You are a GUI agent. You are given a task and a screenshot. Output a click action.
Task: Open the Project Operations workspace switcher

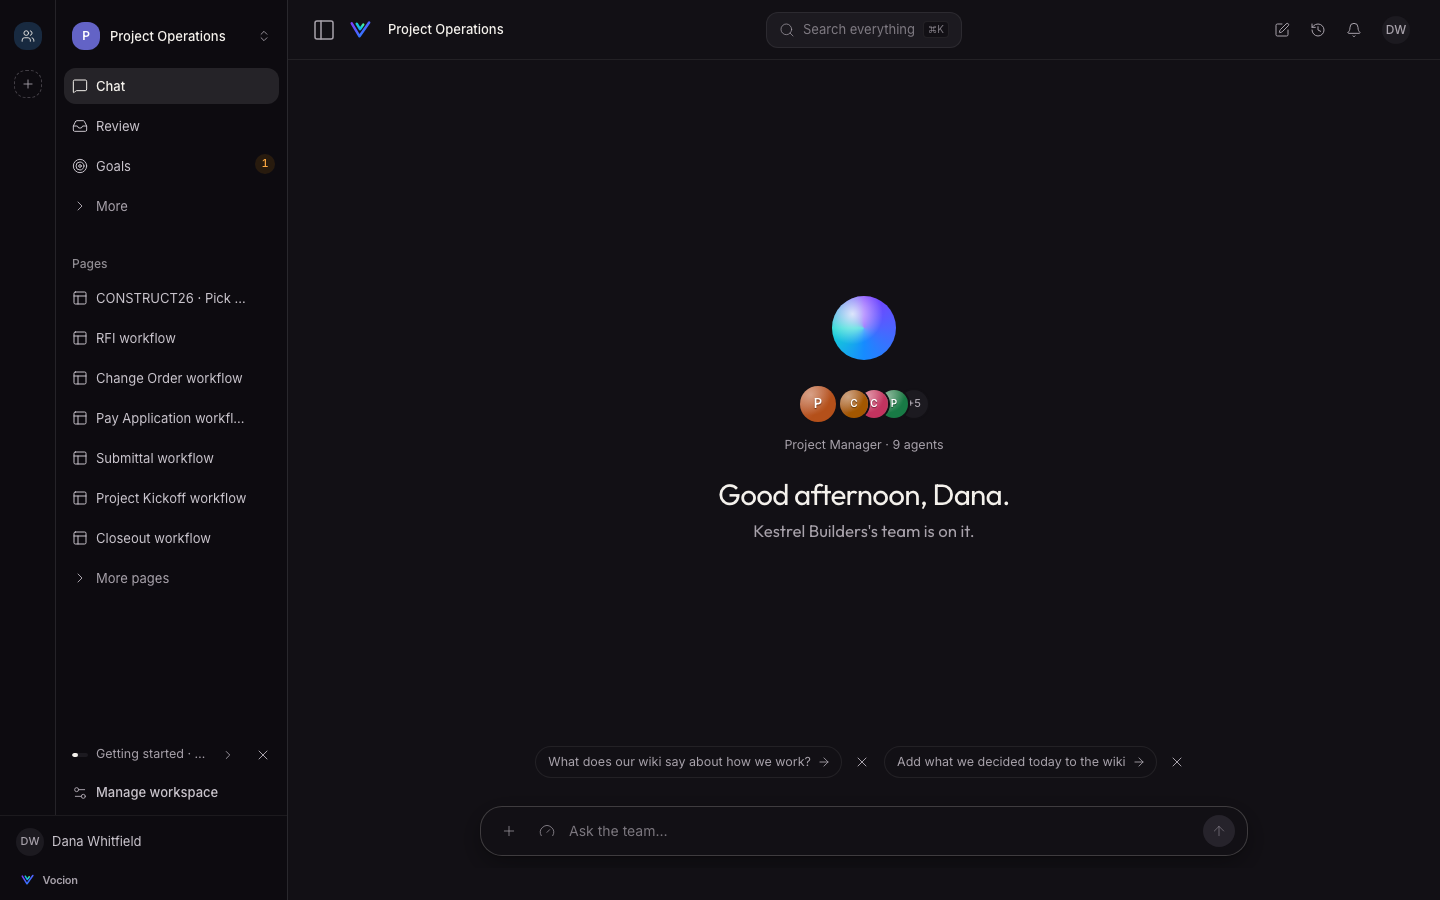point(171,36)
